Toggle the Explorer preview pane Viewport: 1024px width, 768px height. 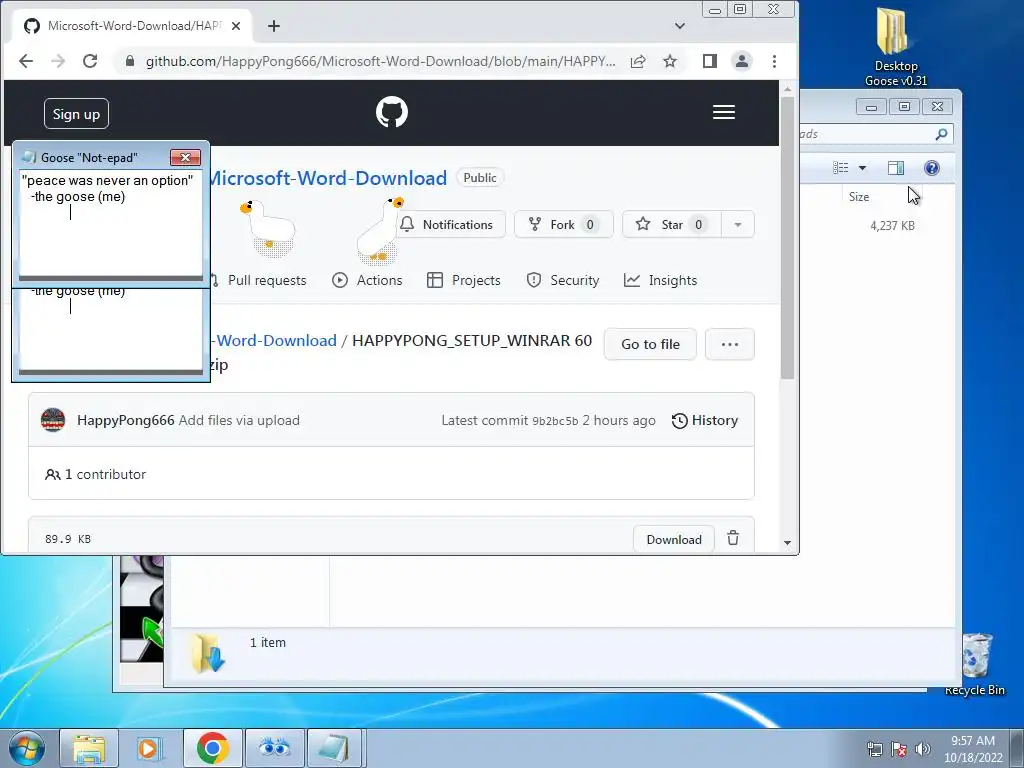896,168
